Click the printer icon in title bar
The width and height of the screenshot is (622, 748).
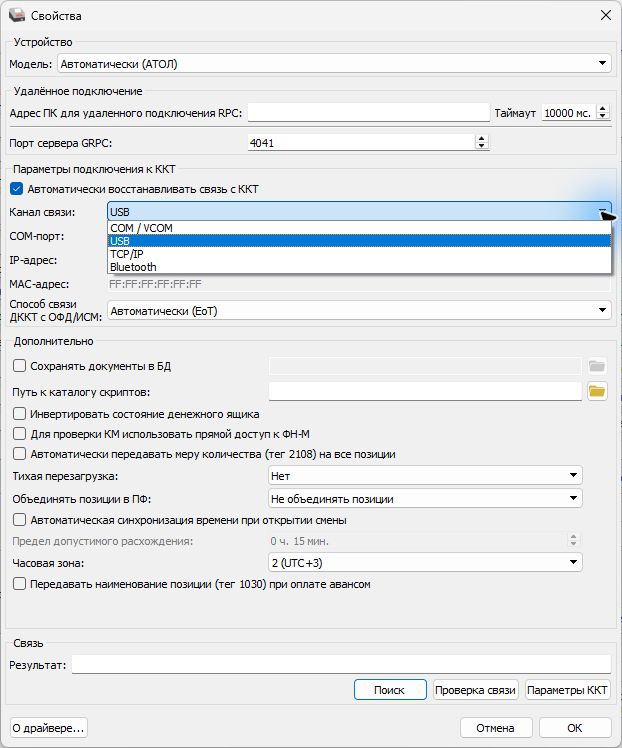(17, 15)
